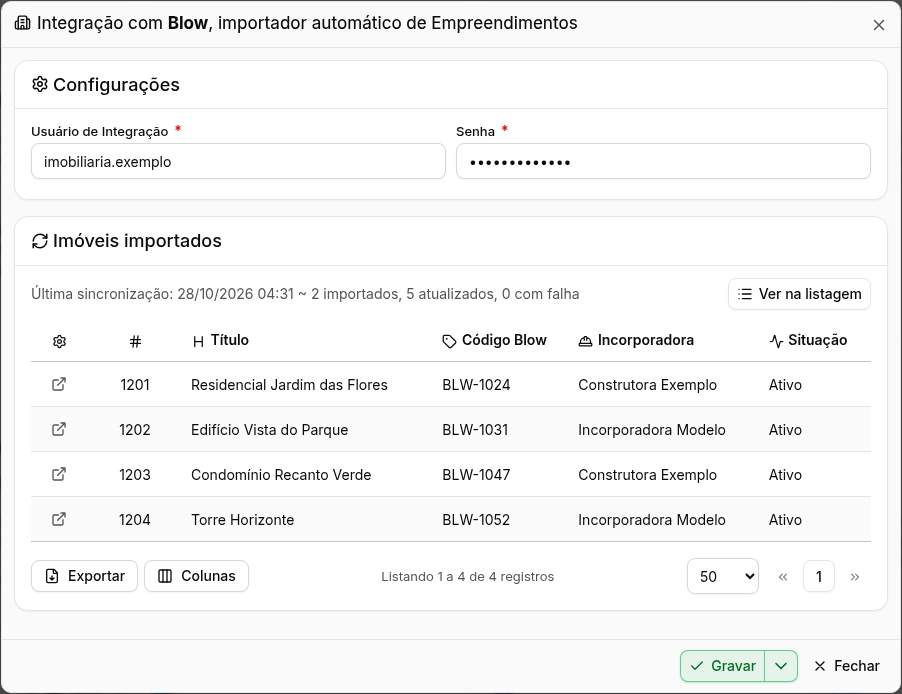
Task: Click the Fechar button
Action: pyautogui.click(x=847, y=666)
